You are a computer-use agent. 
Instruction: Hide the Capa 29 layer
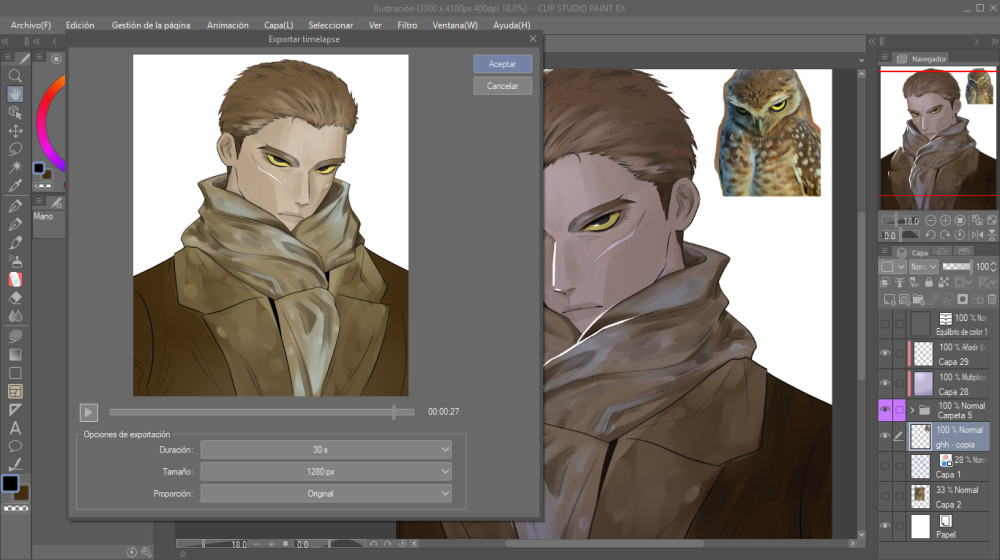885,353
